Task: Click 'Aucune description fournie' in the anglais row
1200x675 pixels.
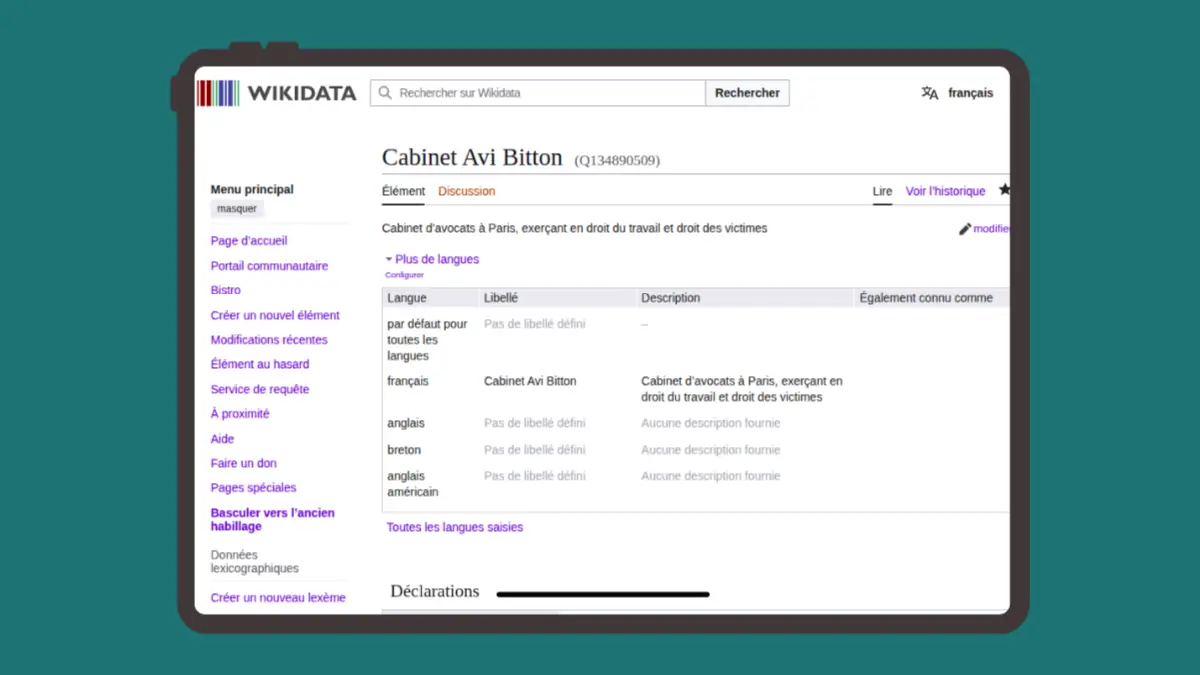Action: (x=711, y=423)
